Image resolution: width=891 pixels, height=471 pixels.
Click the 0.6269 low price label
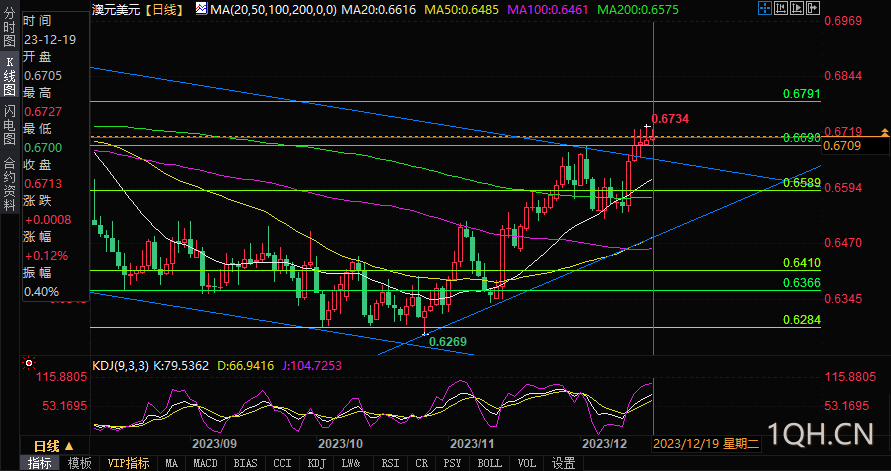coord(448,341)
